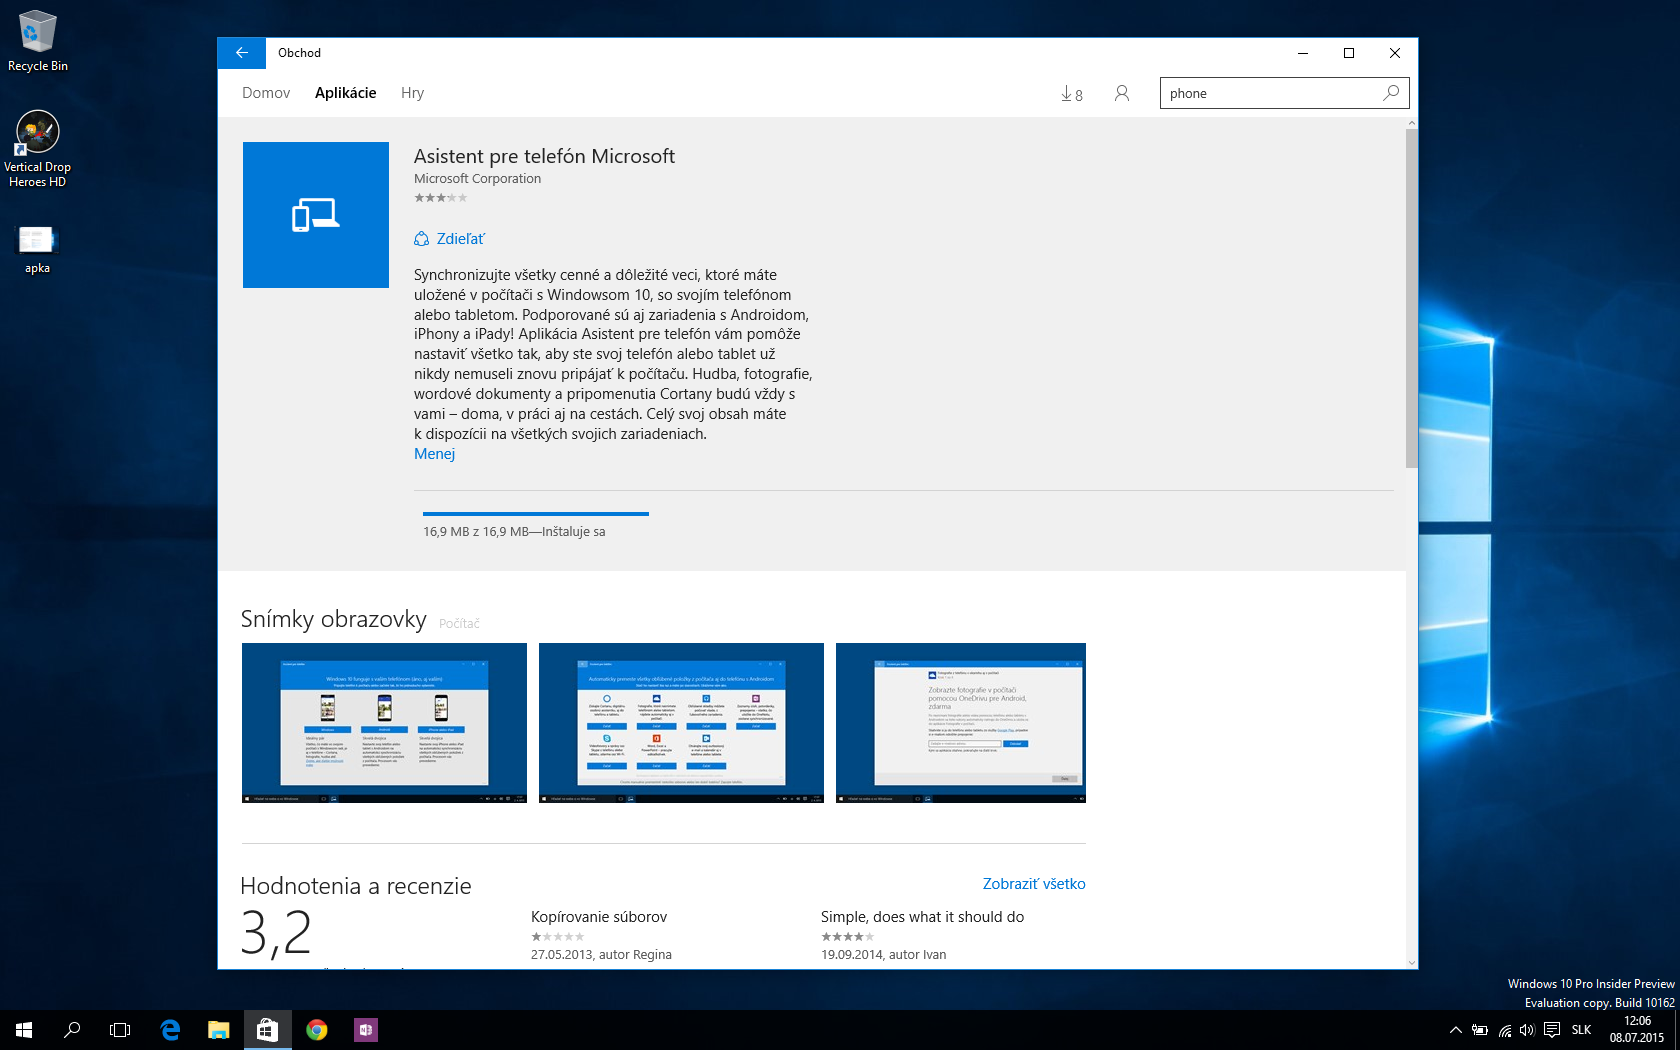Open taskbar search
This screenshot has width=1680, height=1050.
(x=72, y=1030)
